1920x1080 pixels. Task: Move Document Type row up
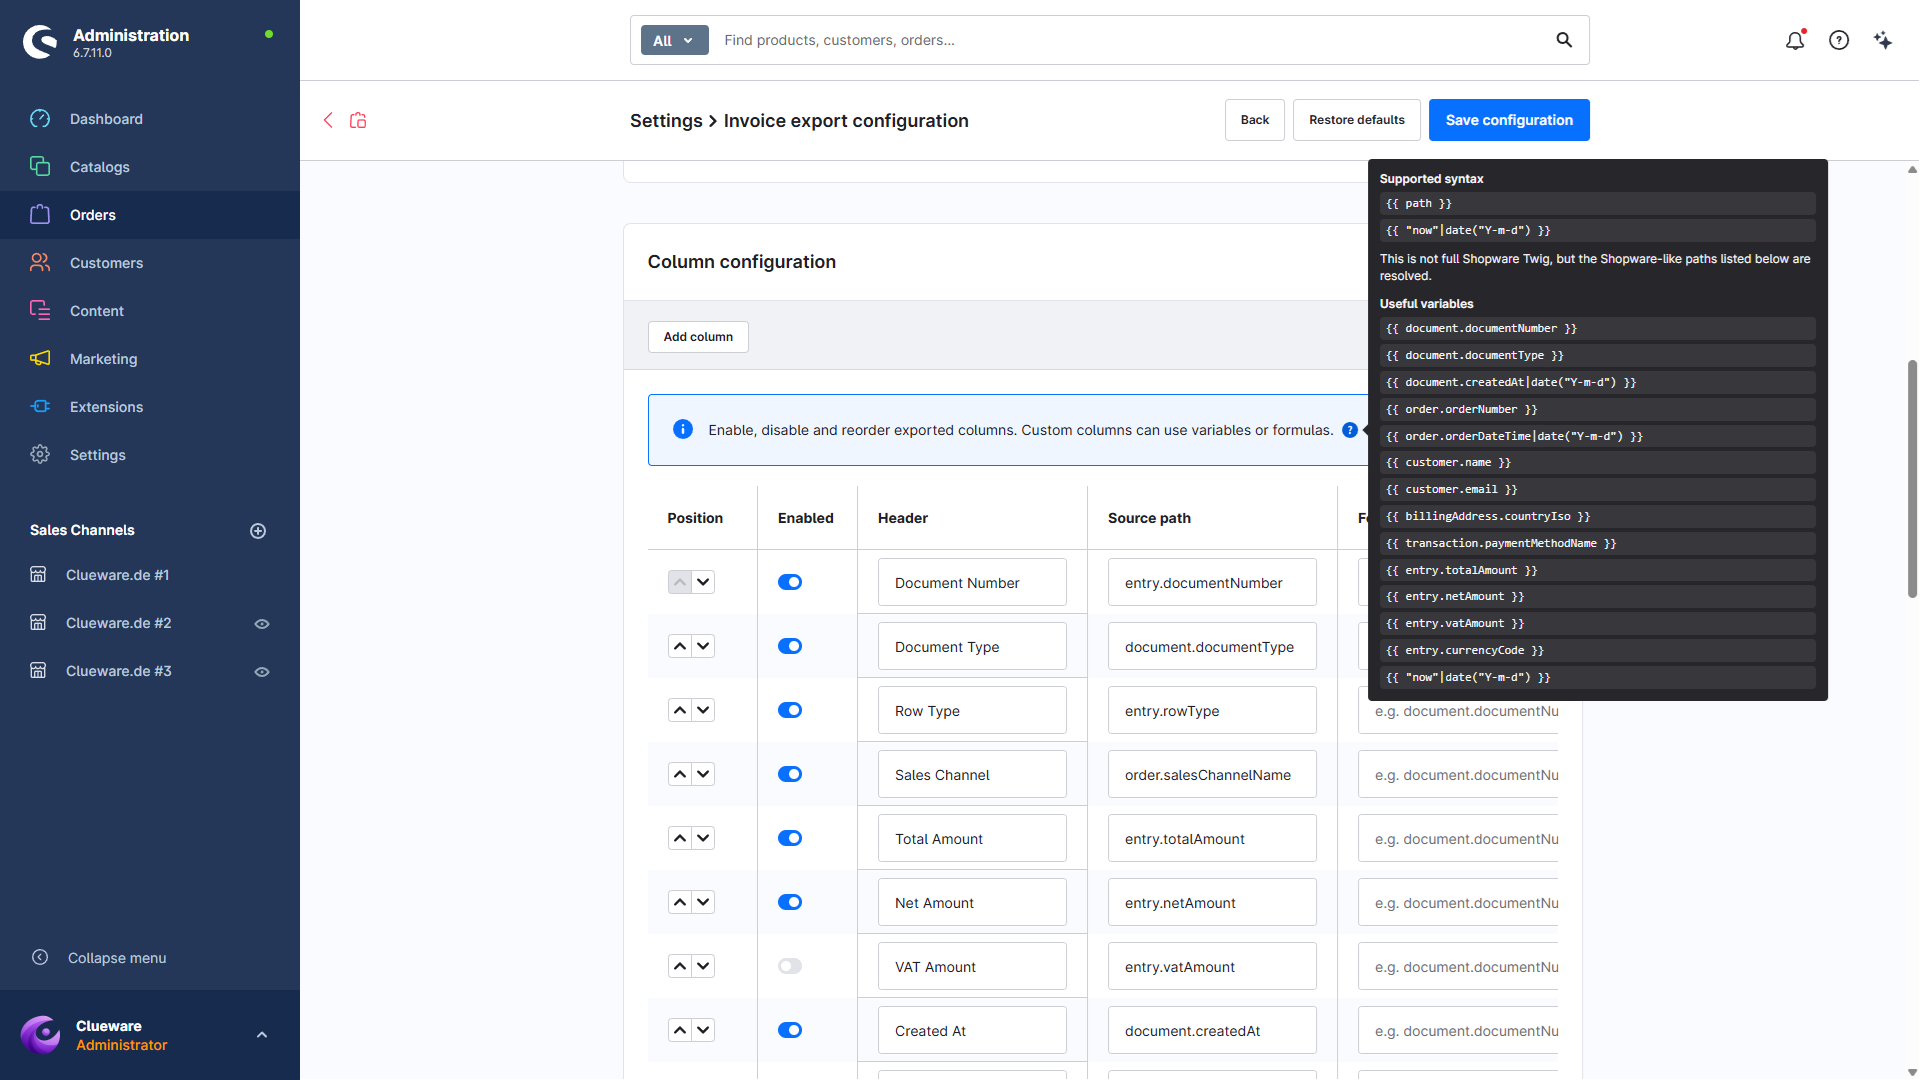click(680, 646)
